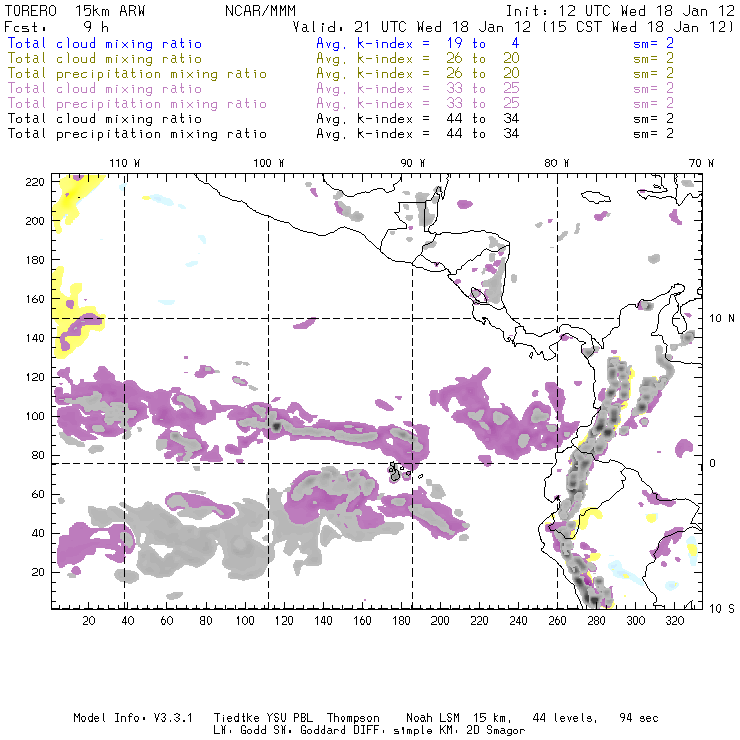Screen dimensions: 740x740
Task: Click the "2D Smagor" footer text
Action: [x=496, y=731]
